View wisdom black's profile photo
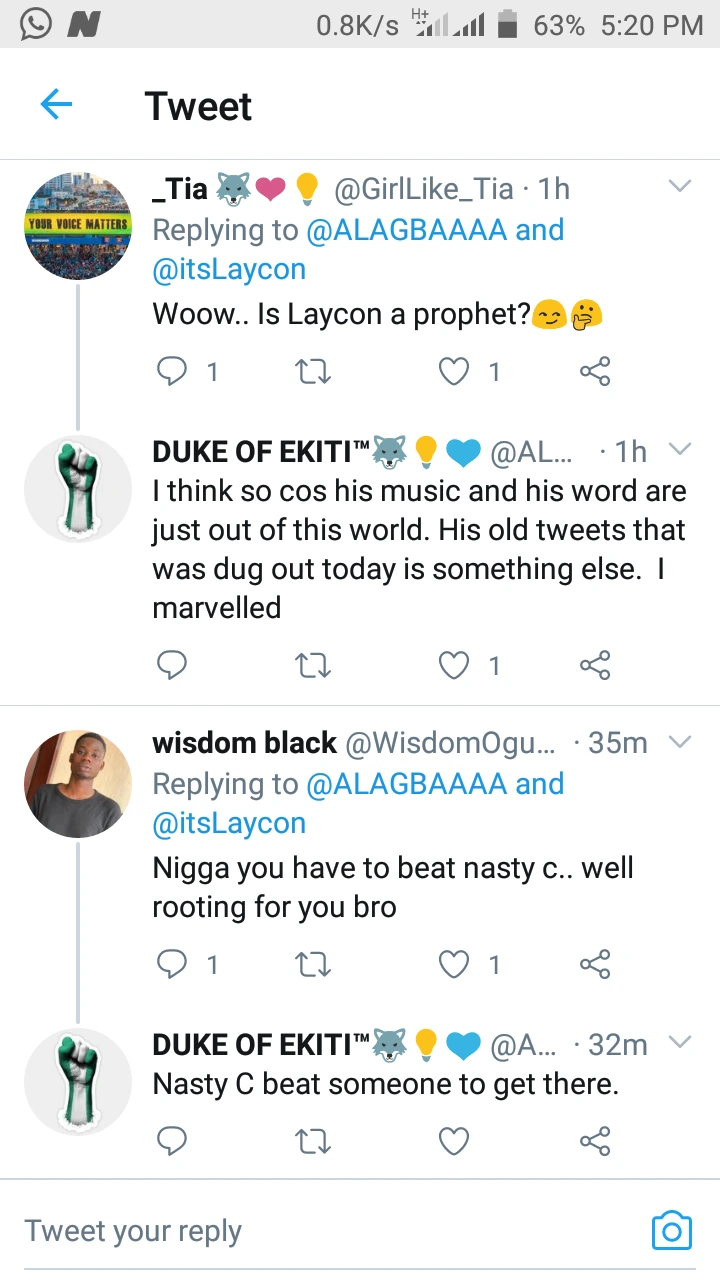Image resolution: width=720 pixels, height=1280 pixels. coord(78,783)
